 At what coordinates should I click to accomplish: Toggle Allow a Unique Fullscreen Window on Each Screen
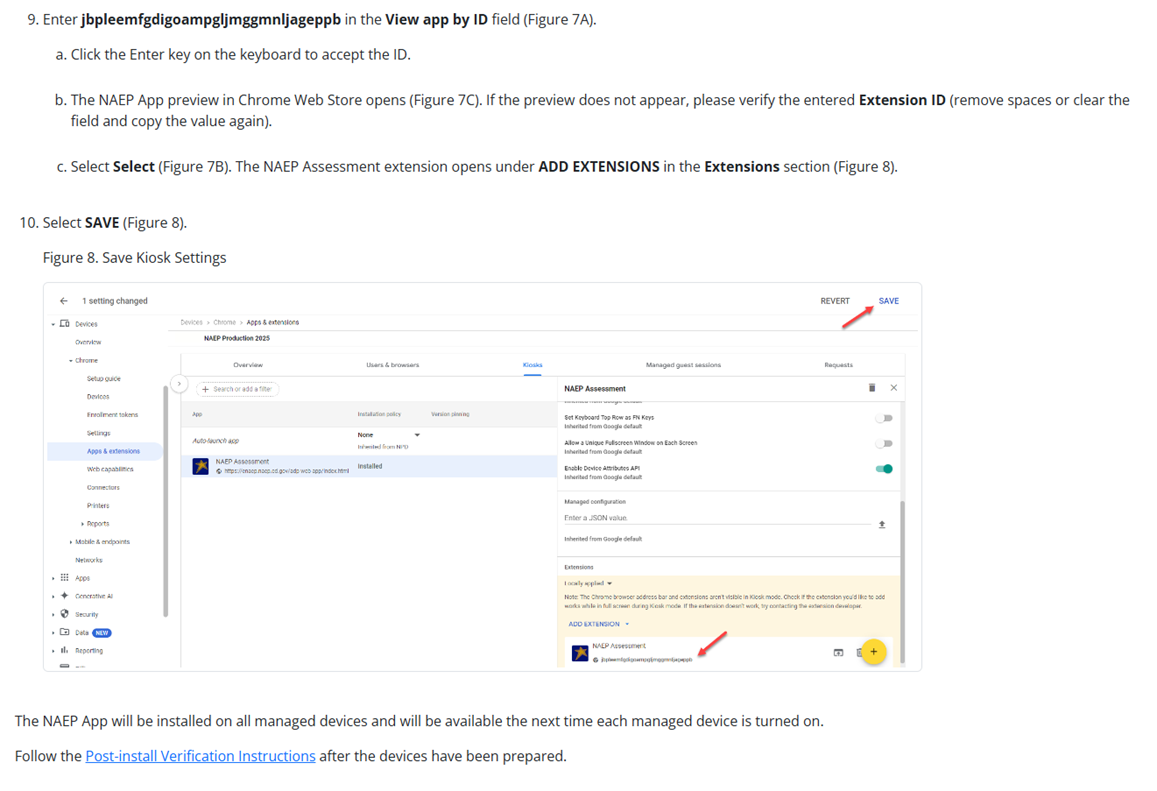pyautogui.click(x=884, y=443)
